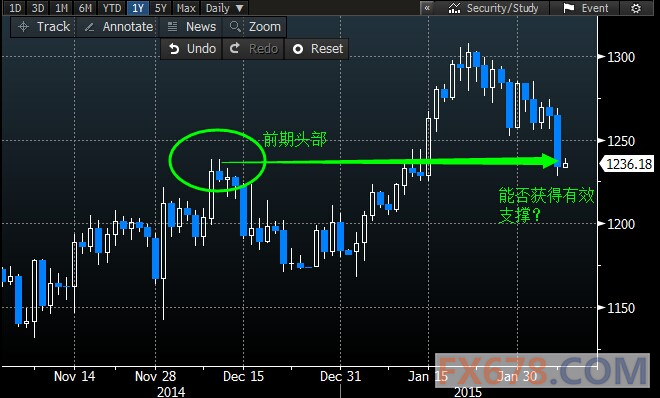
Task: Click the 1250 price axis label
Action: click(620, 141)
